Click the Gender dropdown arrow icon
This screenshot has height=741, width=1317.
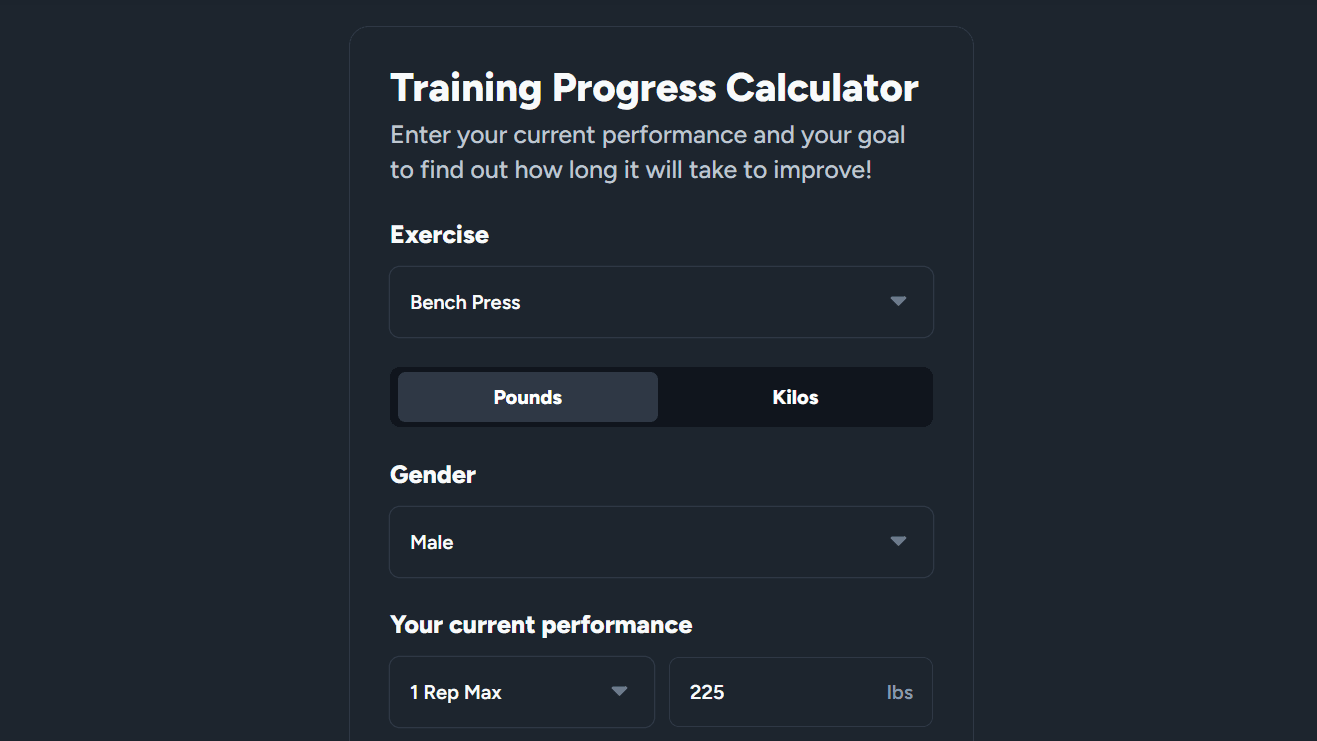pyautogui.click(x=897, y=541)
